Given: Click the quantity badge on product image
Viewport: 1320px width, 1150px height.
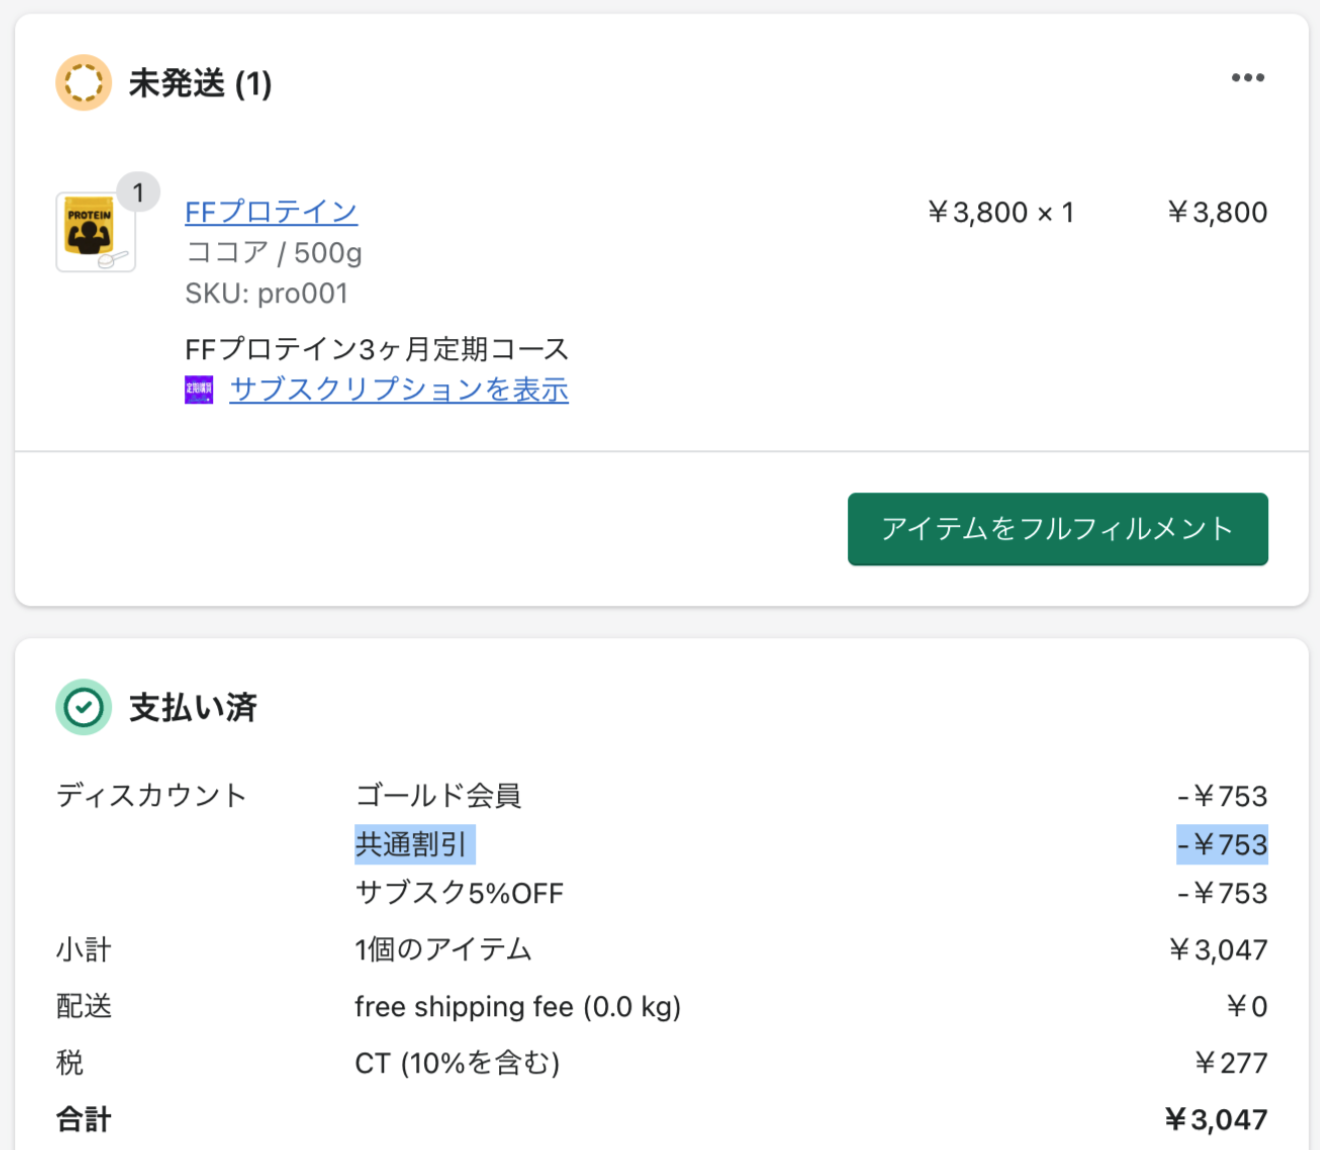Looking at the screenshot, I should click(138, 192).
